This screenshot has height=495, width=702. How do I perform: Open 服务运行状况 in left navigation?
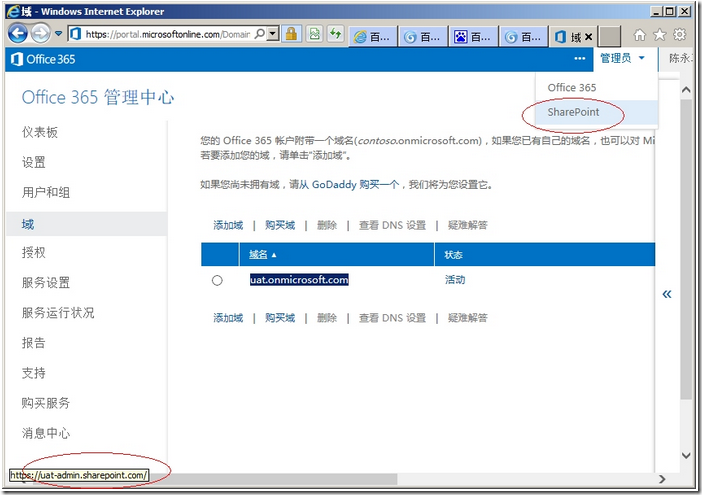click(x=58, y=312)
